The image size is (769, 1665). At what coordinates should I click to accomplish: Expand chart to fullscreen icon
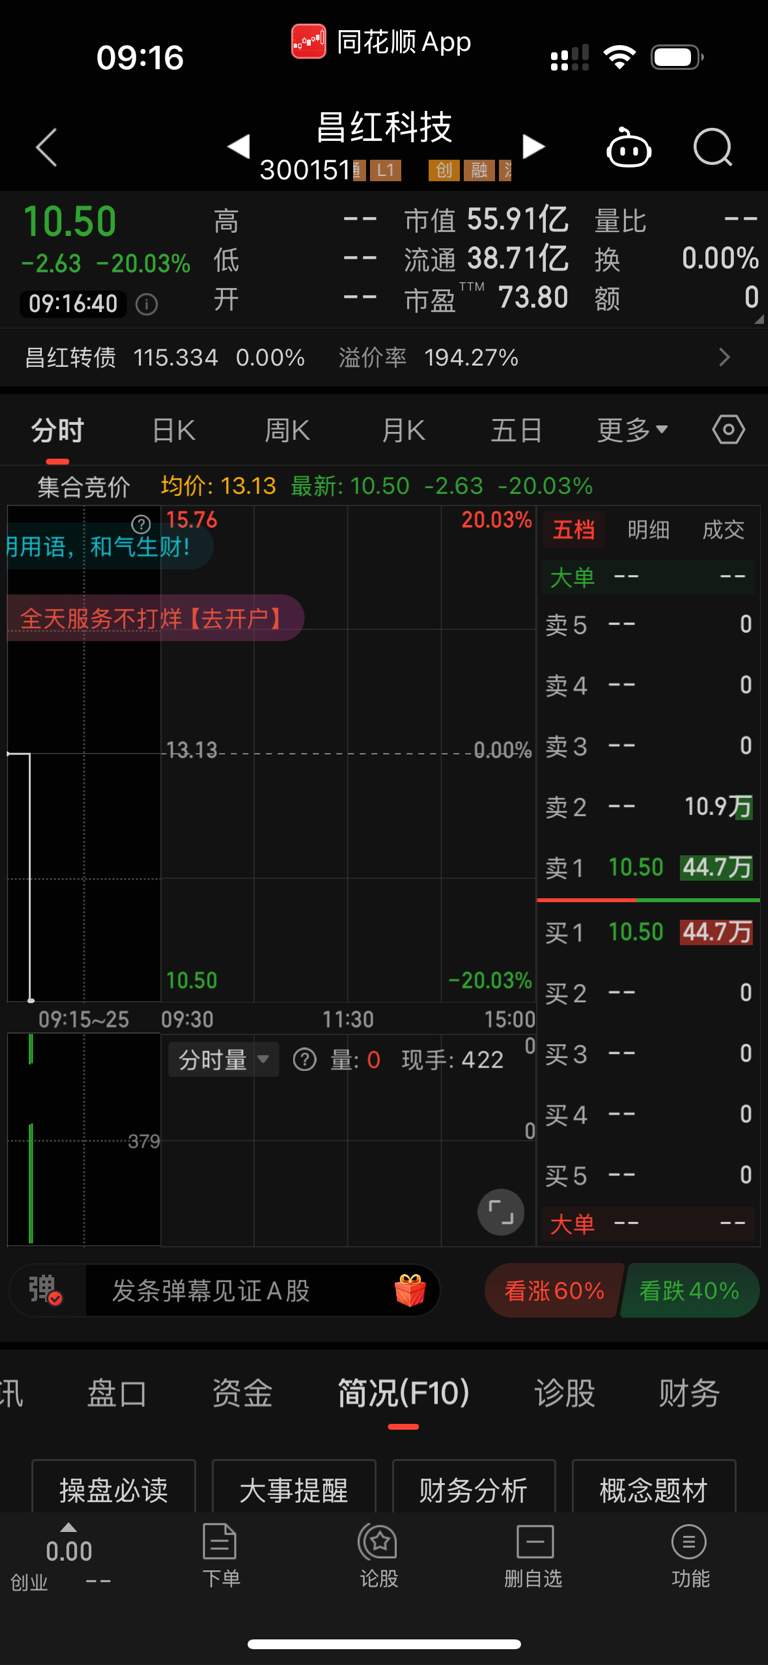(x=501, y=1213)
